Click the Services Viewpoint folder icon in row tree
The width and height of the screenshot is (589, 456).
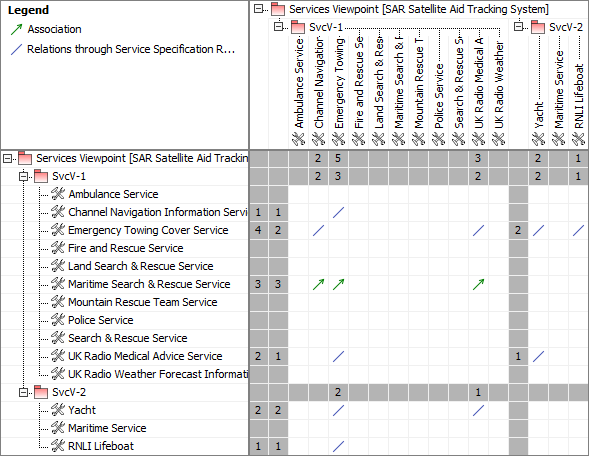25,158
